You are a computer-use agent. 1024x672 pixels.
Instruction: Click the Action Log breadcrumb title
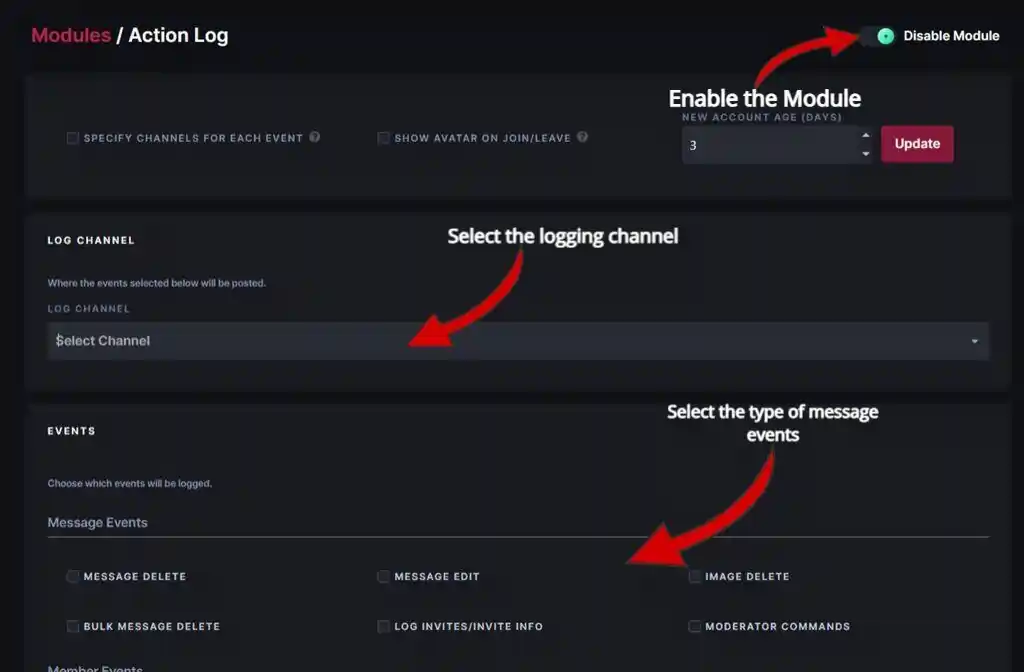pos(178,36)
